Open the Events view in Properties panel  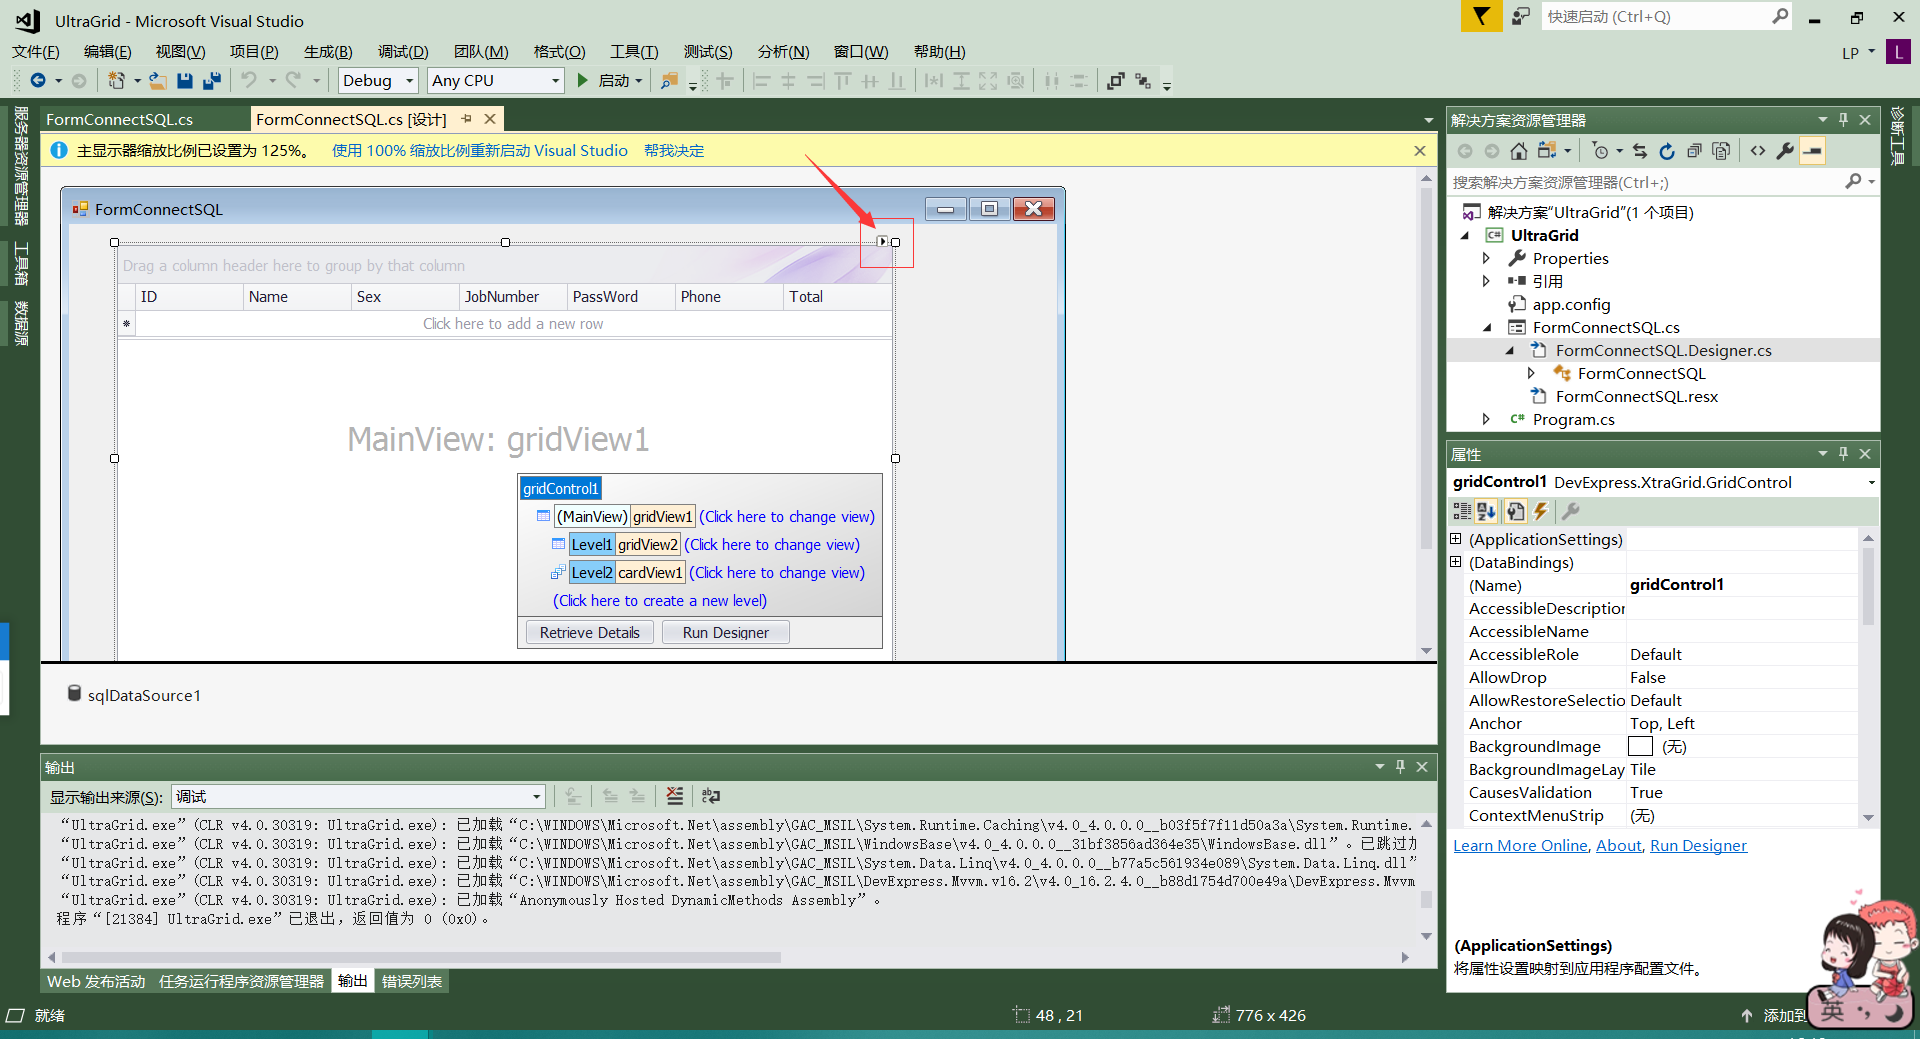1541,511
